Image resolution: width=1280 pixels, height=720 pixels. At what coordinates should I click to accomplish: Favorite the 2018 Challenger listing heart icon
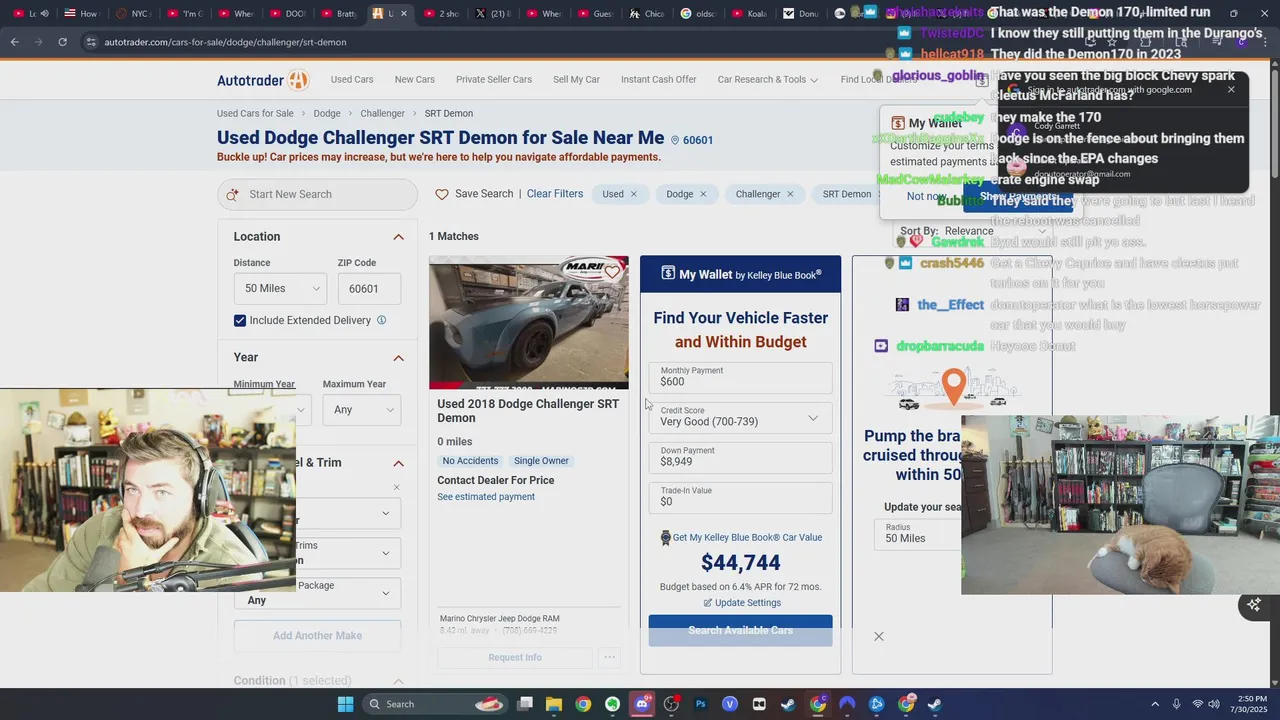pyautogui.click(x=612, y=271)
